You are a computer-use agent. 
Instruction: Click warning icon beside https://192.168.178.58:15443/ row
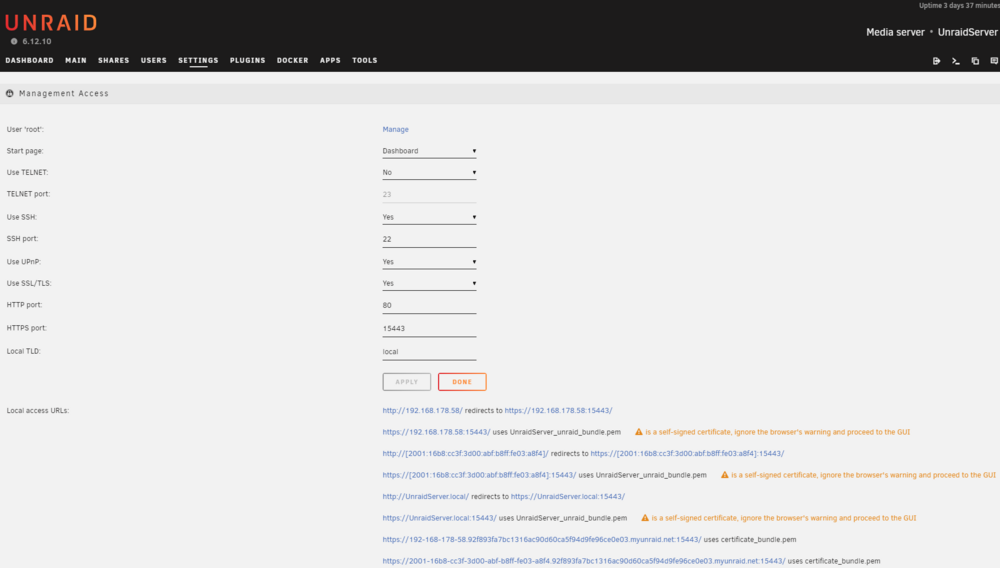tap(638, 432)
